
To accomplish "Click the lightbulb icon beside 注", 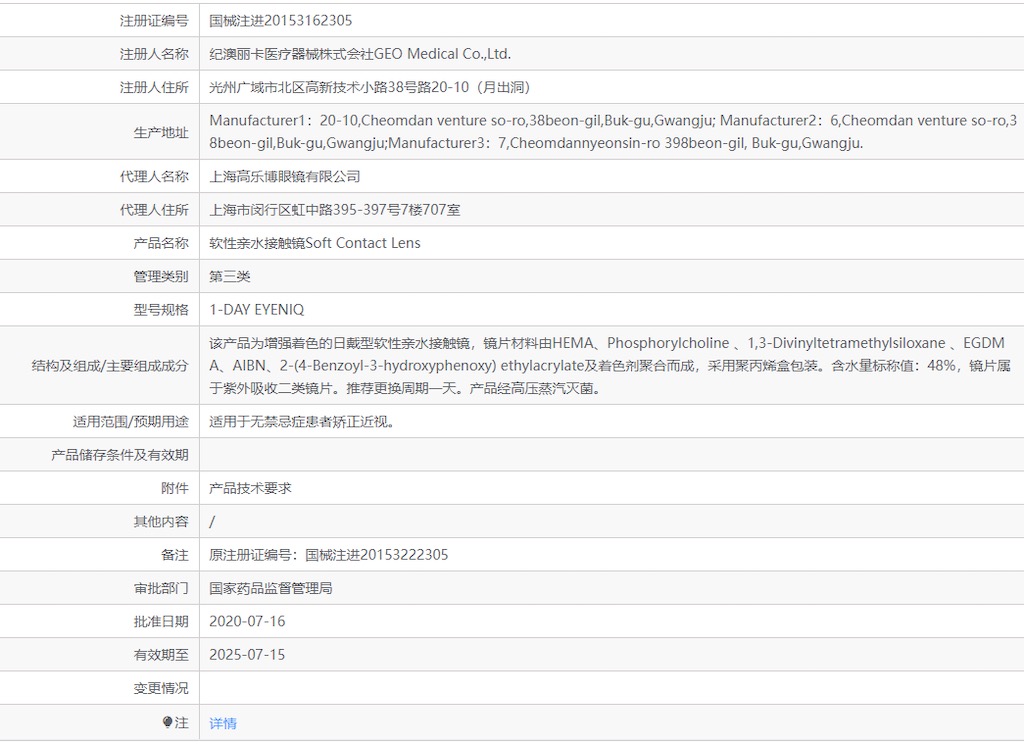I will tap(167, 722).
